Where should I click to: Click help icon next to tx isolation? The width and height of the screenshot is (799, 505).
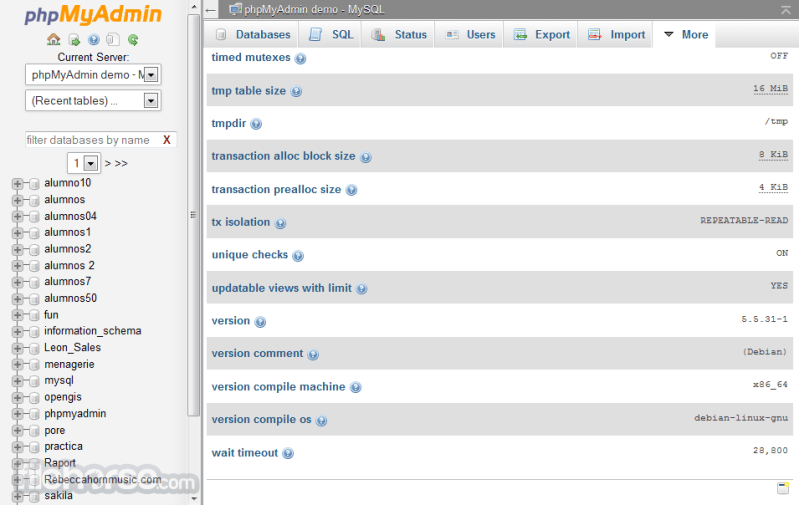point(280,223)
